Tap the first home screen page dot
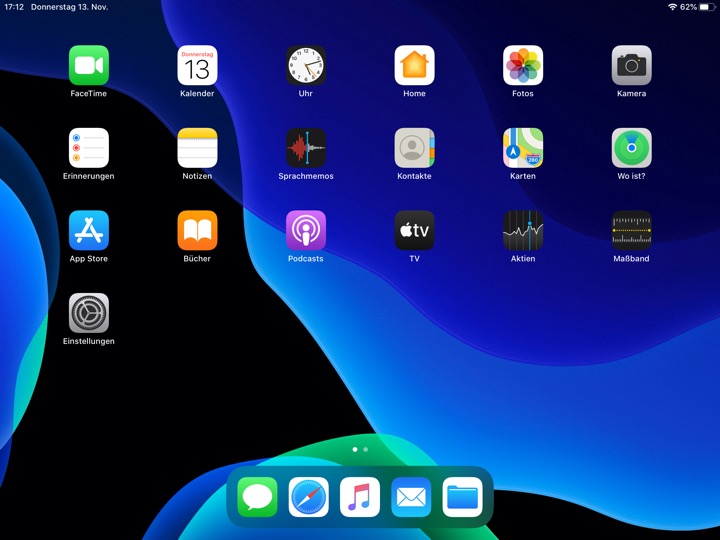This screenshot has width=720, height=540. (355, 450)
